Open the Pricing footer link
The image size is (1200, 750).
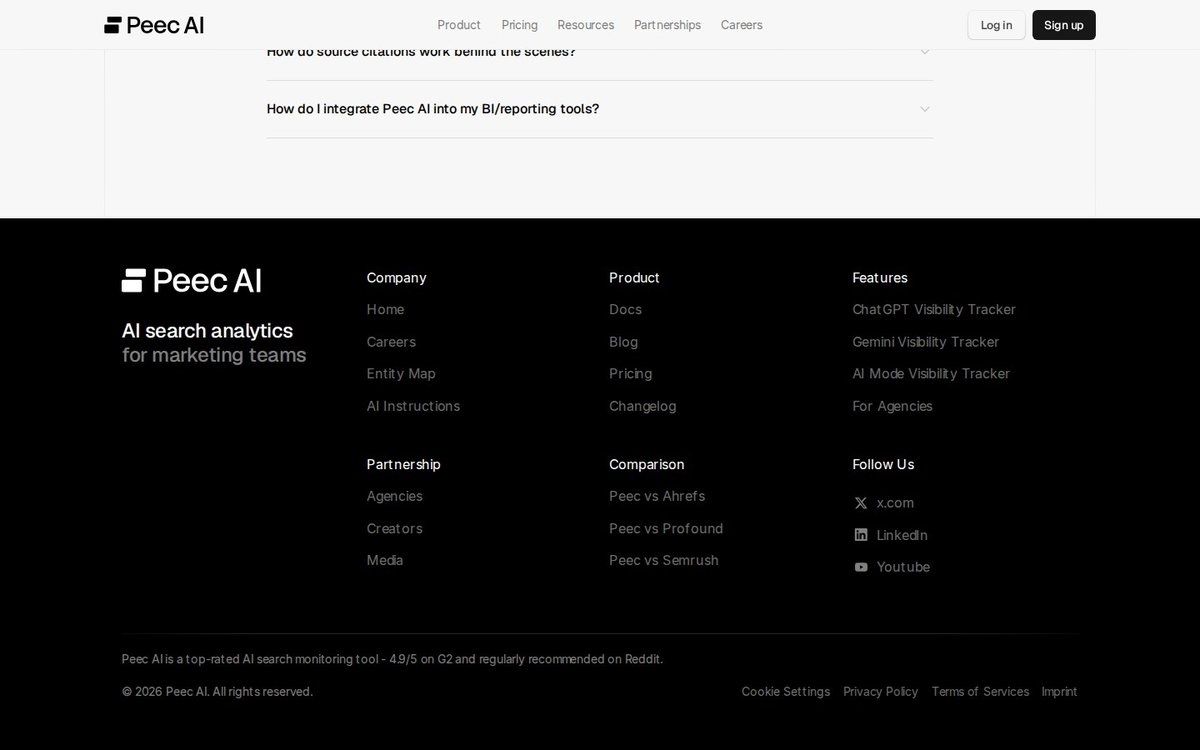click(x=631, y=374)
